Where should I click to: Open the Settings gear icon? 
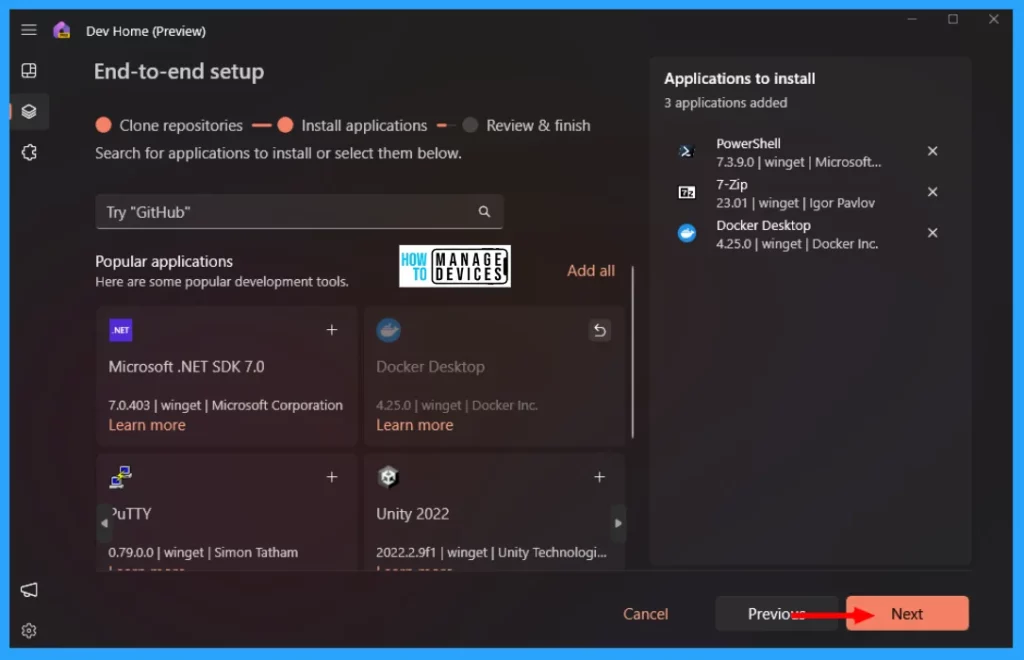(x=29, y=631)
